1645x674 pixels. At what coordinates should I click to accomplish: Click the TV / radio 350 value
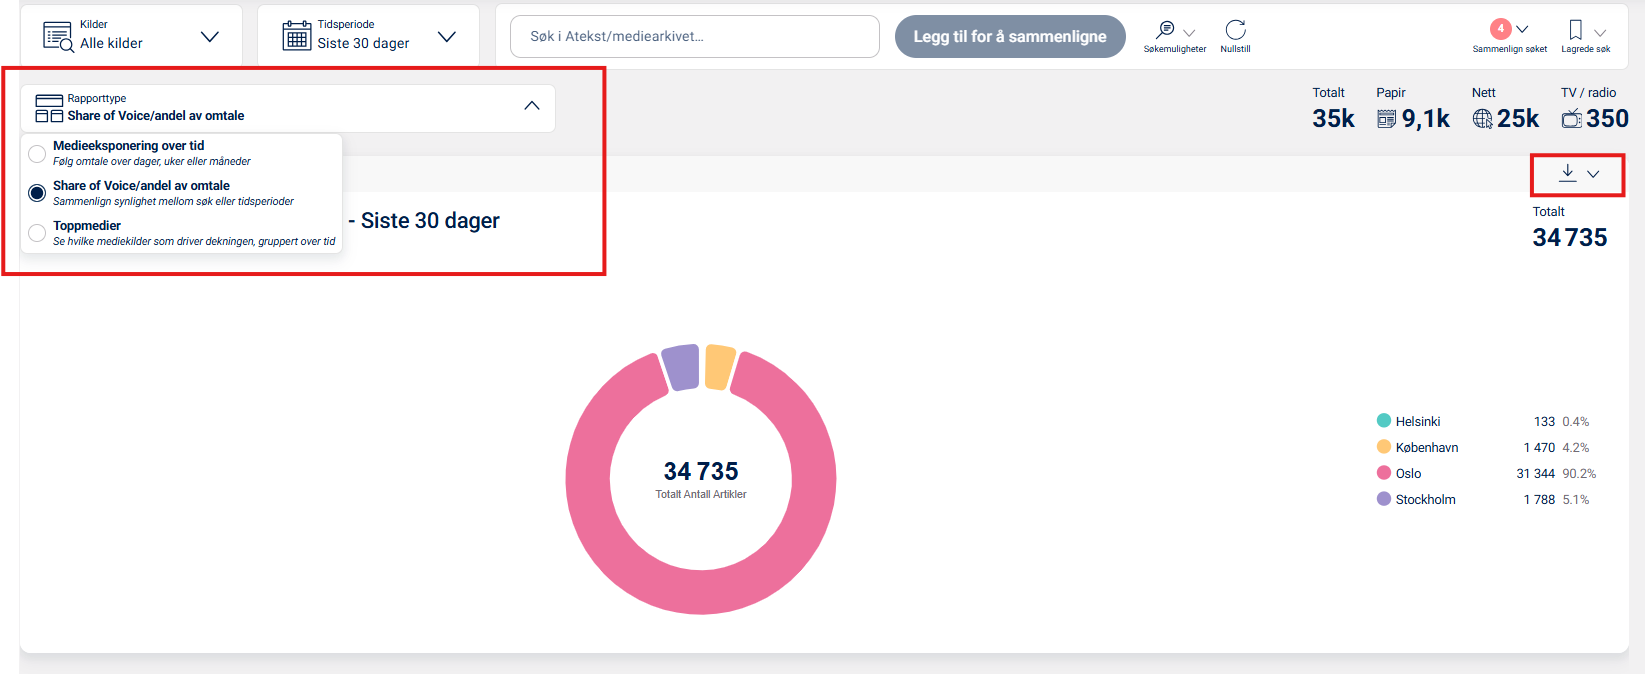click(x=1607, y=118)
